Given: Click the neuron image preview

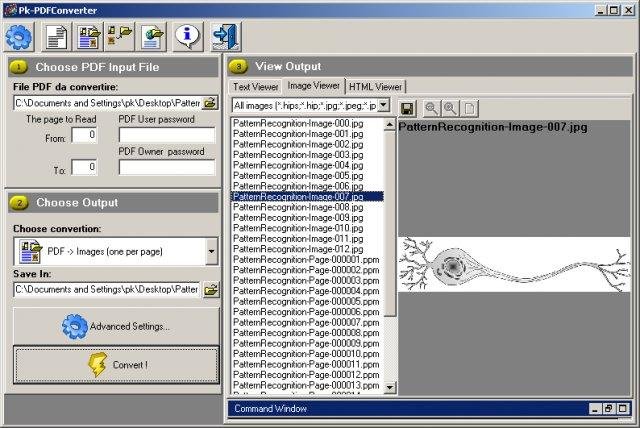Looking at the screenshot, I should 514,264.
